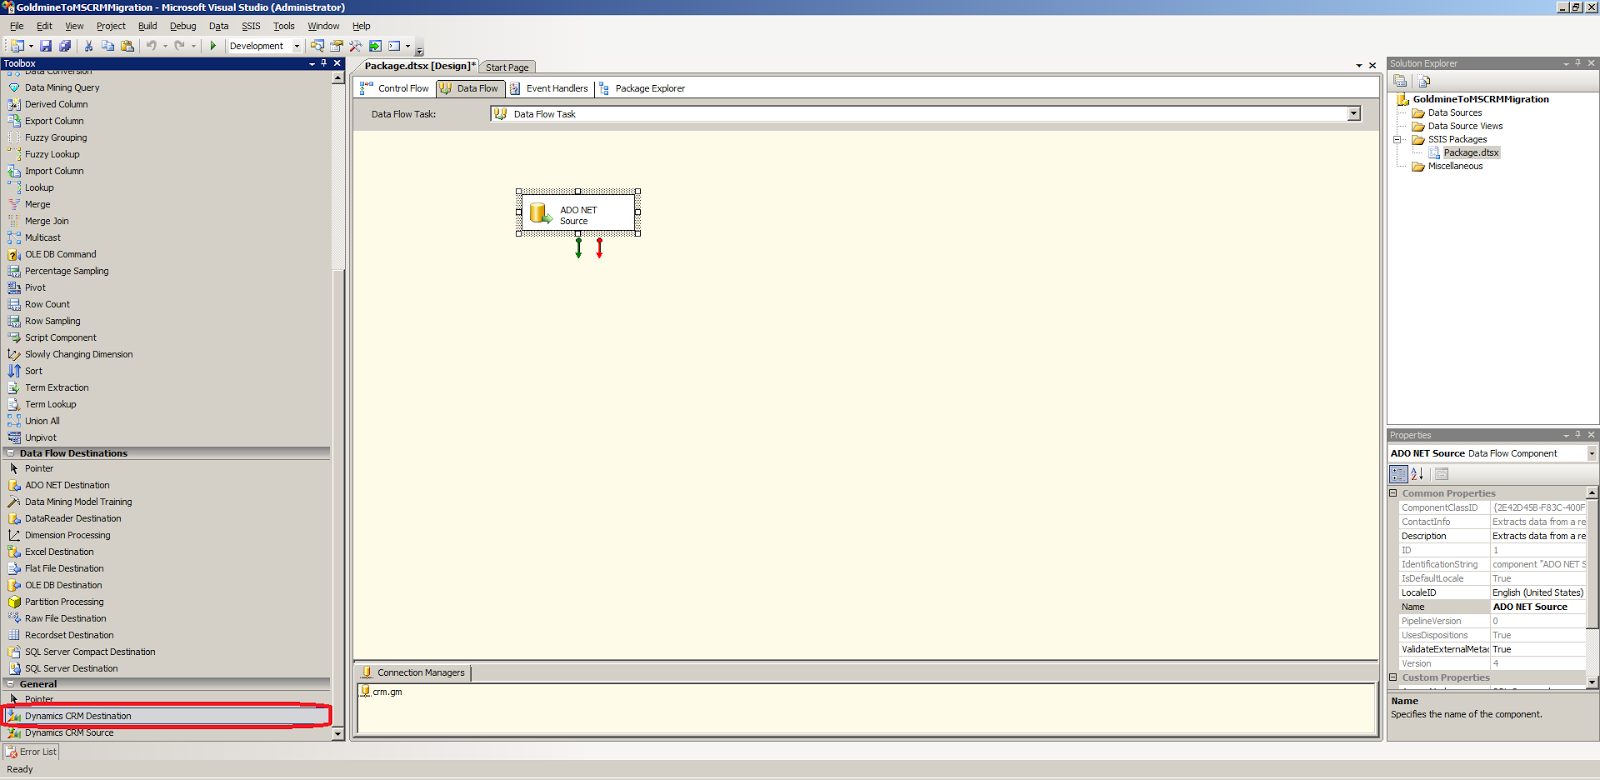Click the Paste clipboard icon
The height and width of the screenshot is (780, 1600).
pyautogui.click(x=127, y=46)
